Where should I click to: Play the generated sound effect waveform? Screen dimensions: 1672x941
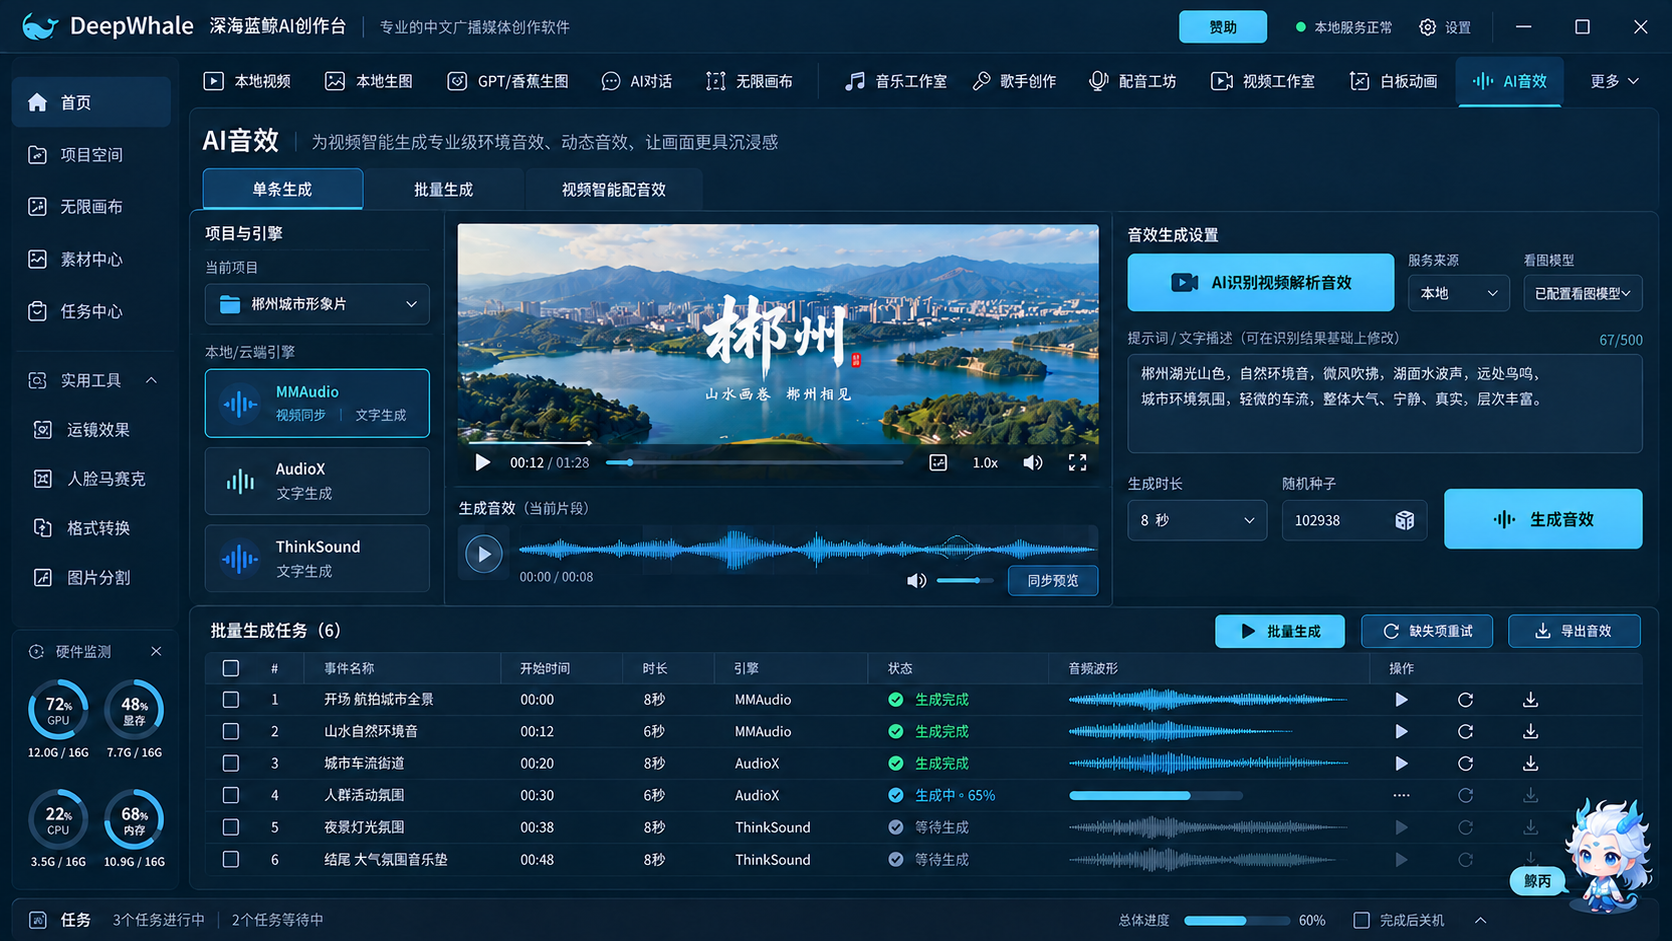click(x=484, y=553)
